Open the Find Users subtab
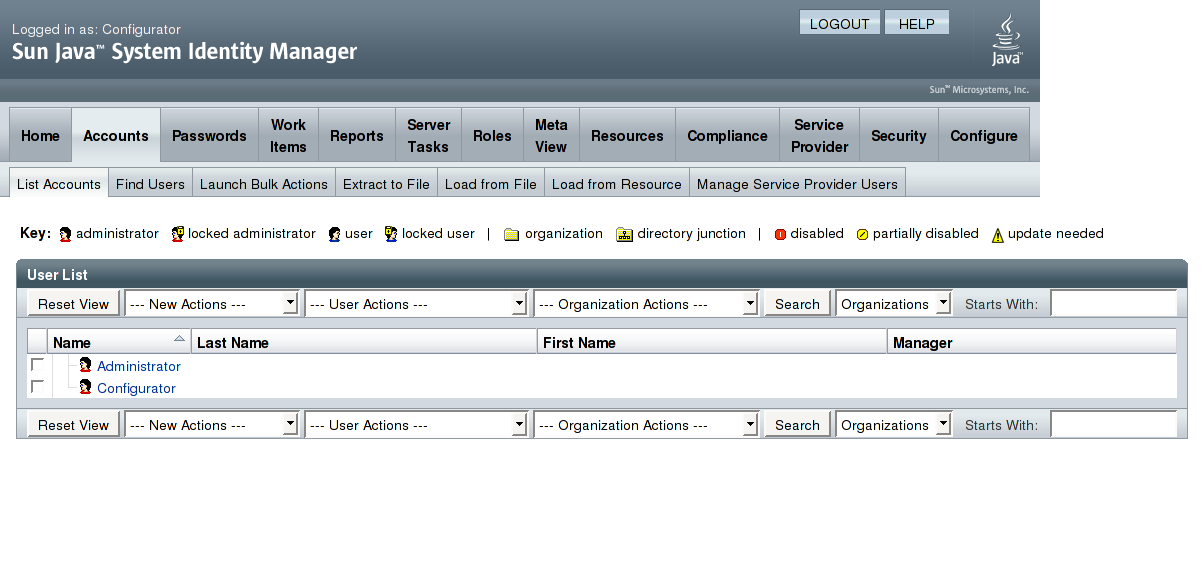This screenshot has height=583, width=1204. [150, 184]
